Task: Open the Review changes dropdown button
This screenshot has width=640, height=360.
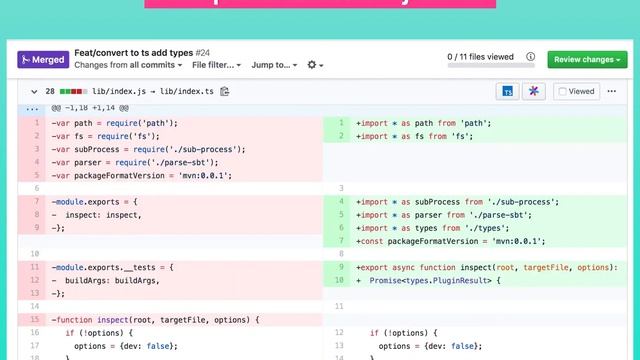Action: [x=587, y=60]
